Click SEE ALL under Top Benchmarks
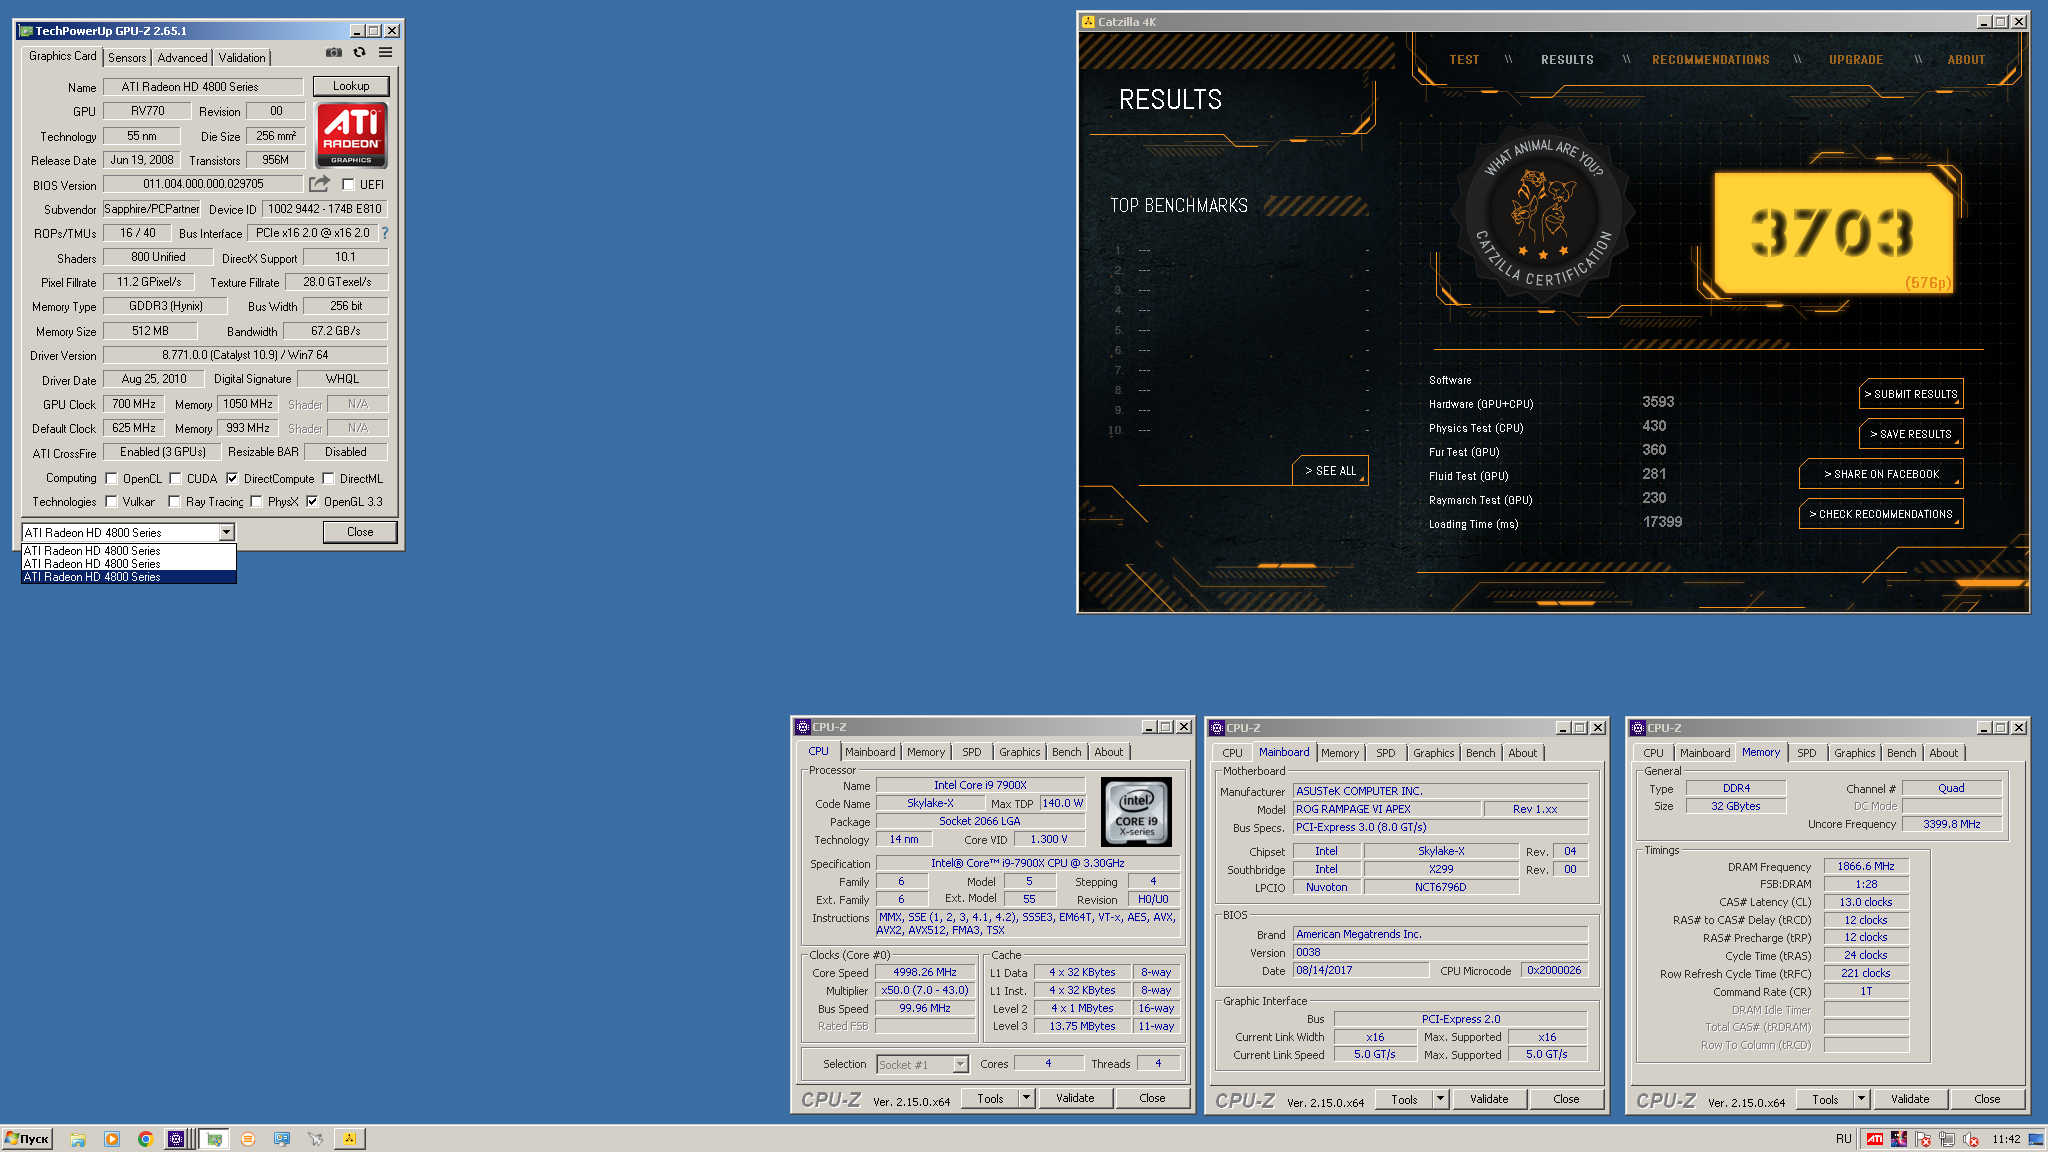The height and width of the screenshot is (1152, 2048). 1330,471
